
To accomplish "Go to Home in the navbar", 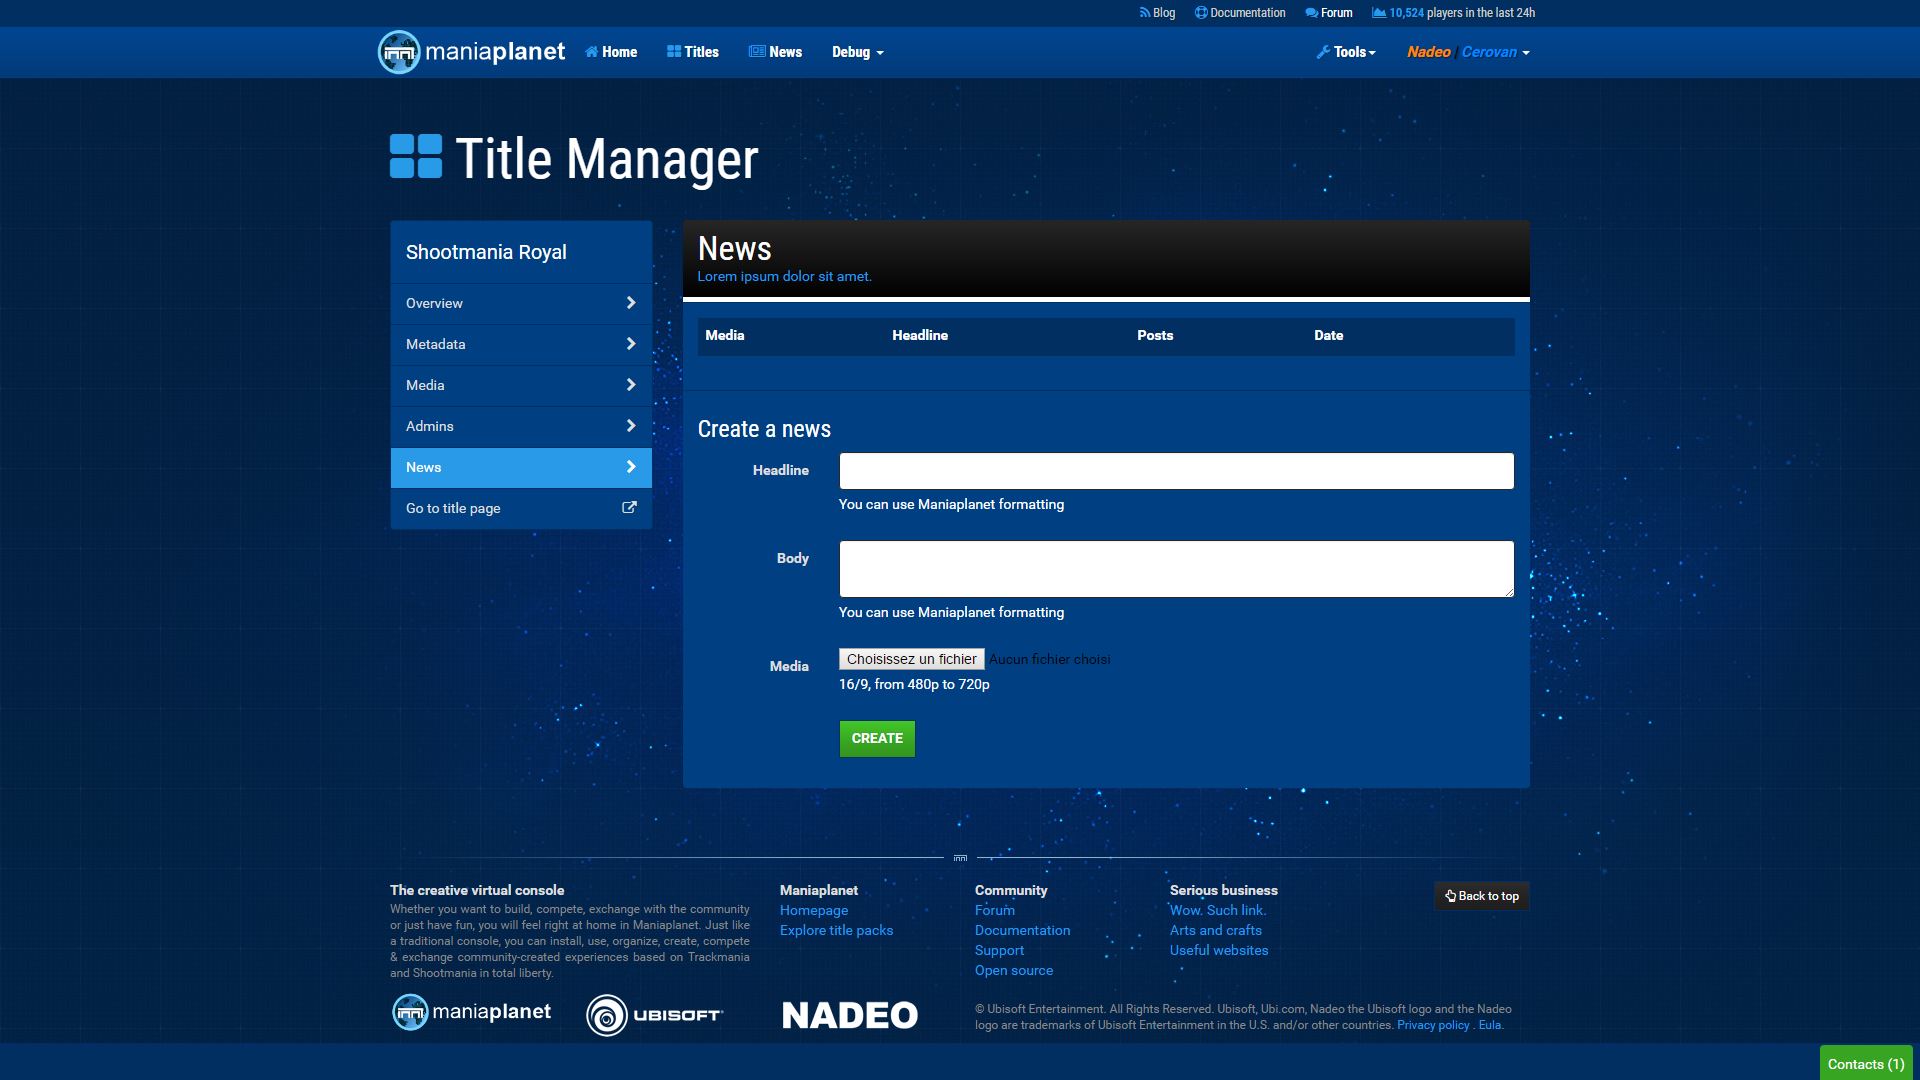I will (611, 52).
